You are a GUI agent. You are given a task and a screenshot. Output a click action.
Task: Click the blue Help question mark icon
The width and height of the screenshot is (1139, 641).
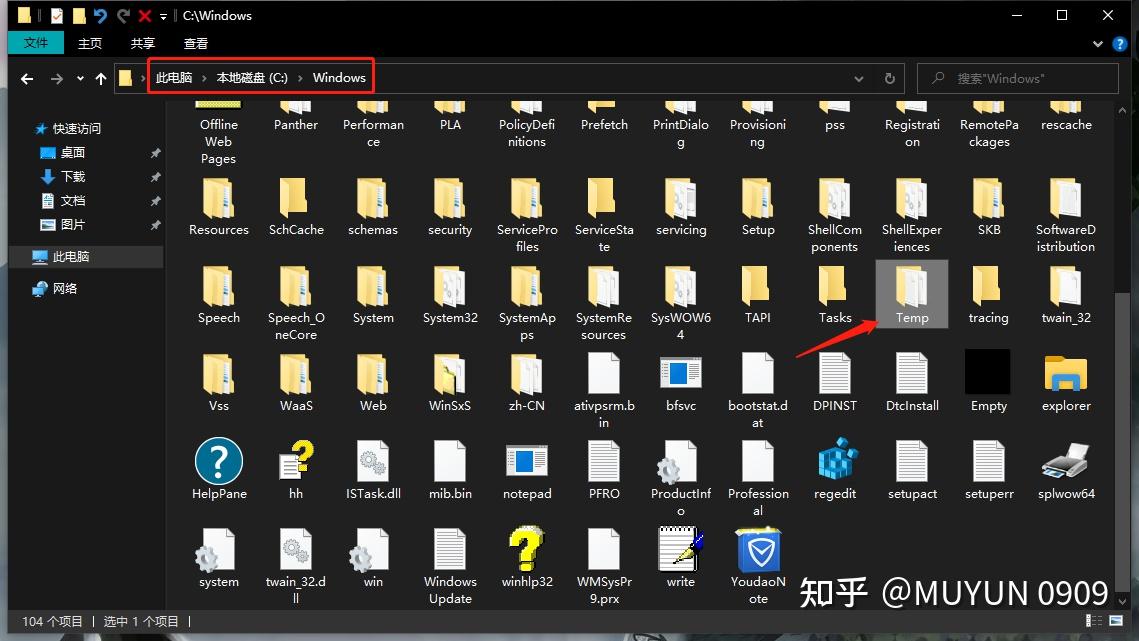click(1121, 43)
